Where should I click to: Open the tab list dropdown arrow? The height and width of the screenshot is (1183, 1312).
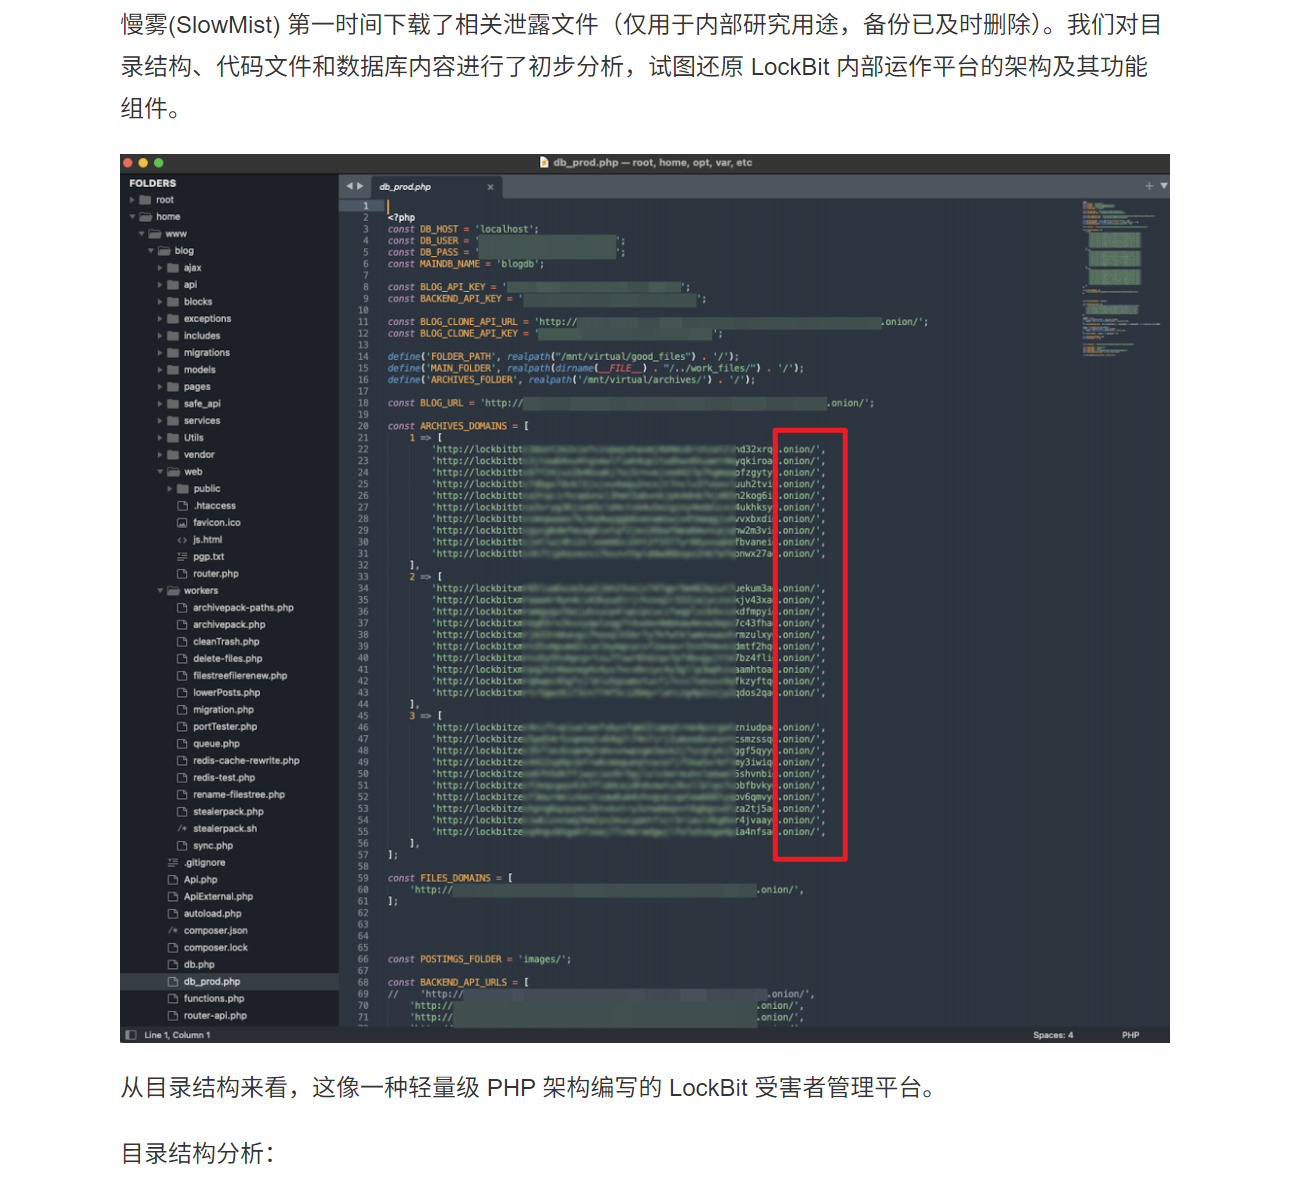click(1163, 186)
